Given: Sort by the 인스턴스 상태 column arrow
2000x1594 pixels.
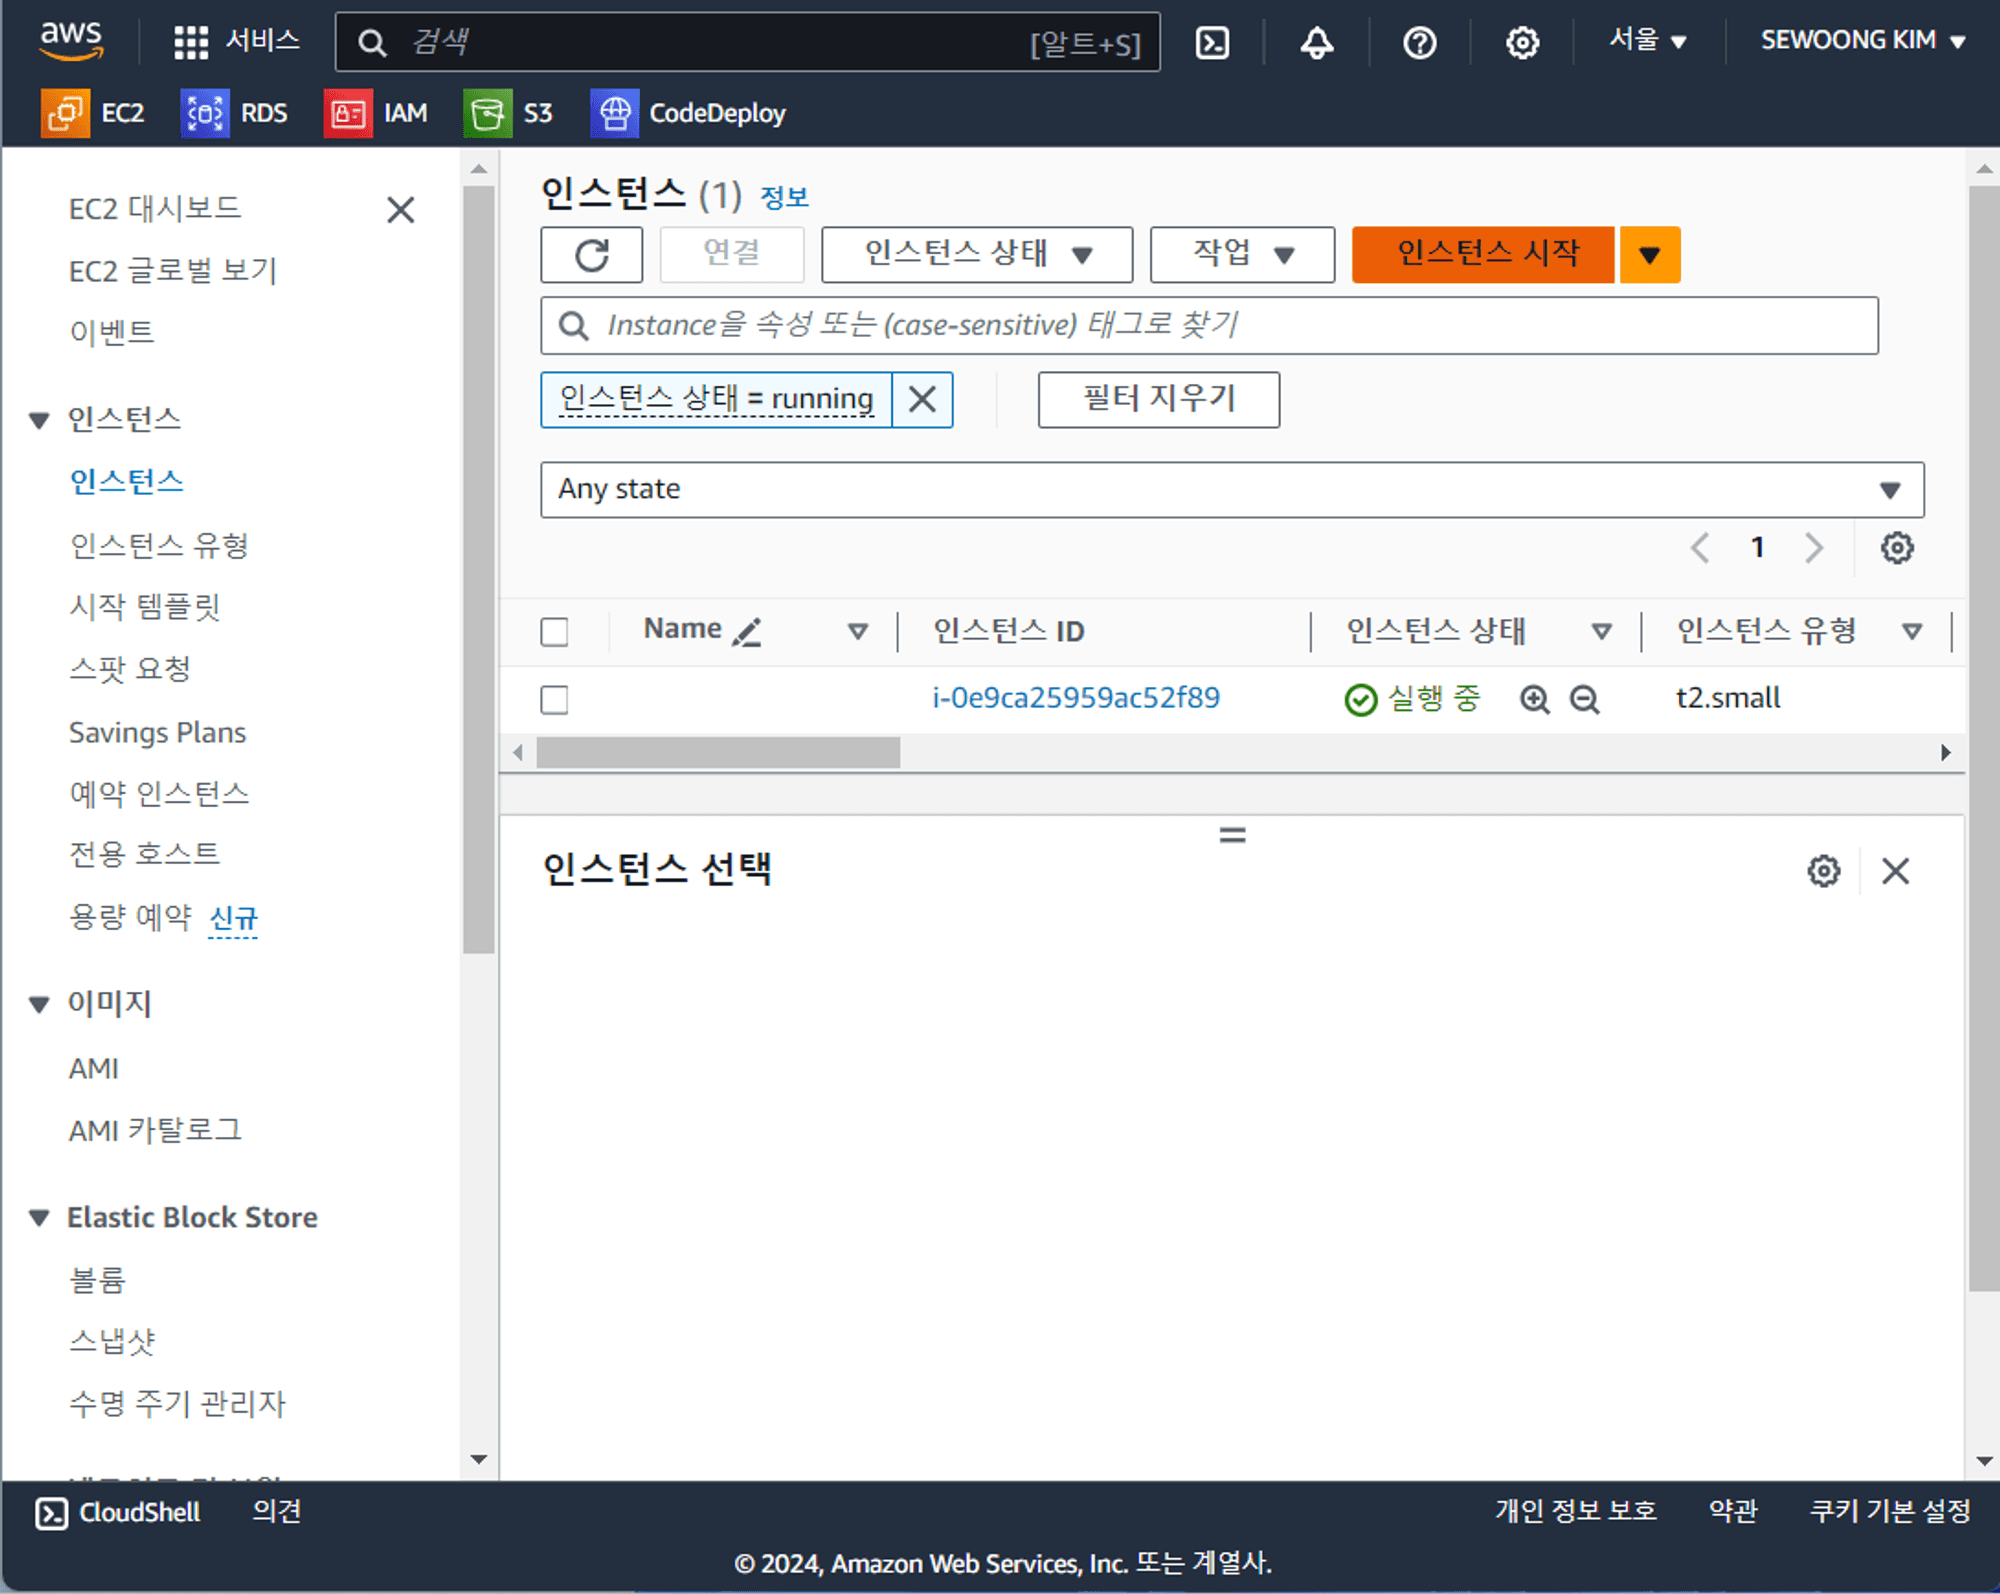Looking at the screenshot, I should [x=1601, y=631].
